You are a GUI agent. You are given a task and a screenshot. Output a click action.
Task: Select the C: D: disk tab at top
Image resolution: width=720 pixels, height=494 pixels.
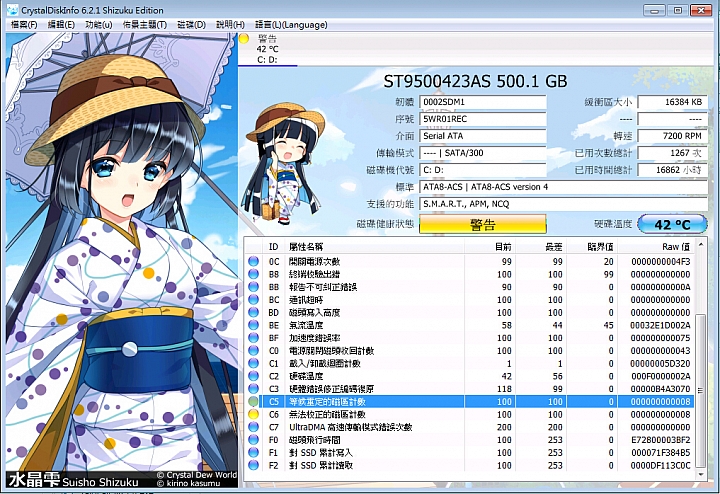(267, 49)
